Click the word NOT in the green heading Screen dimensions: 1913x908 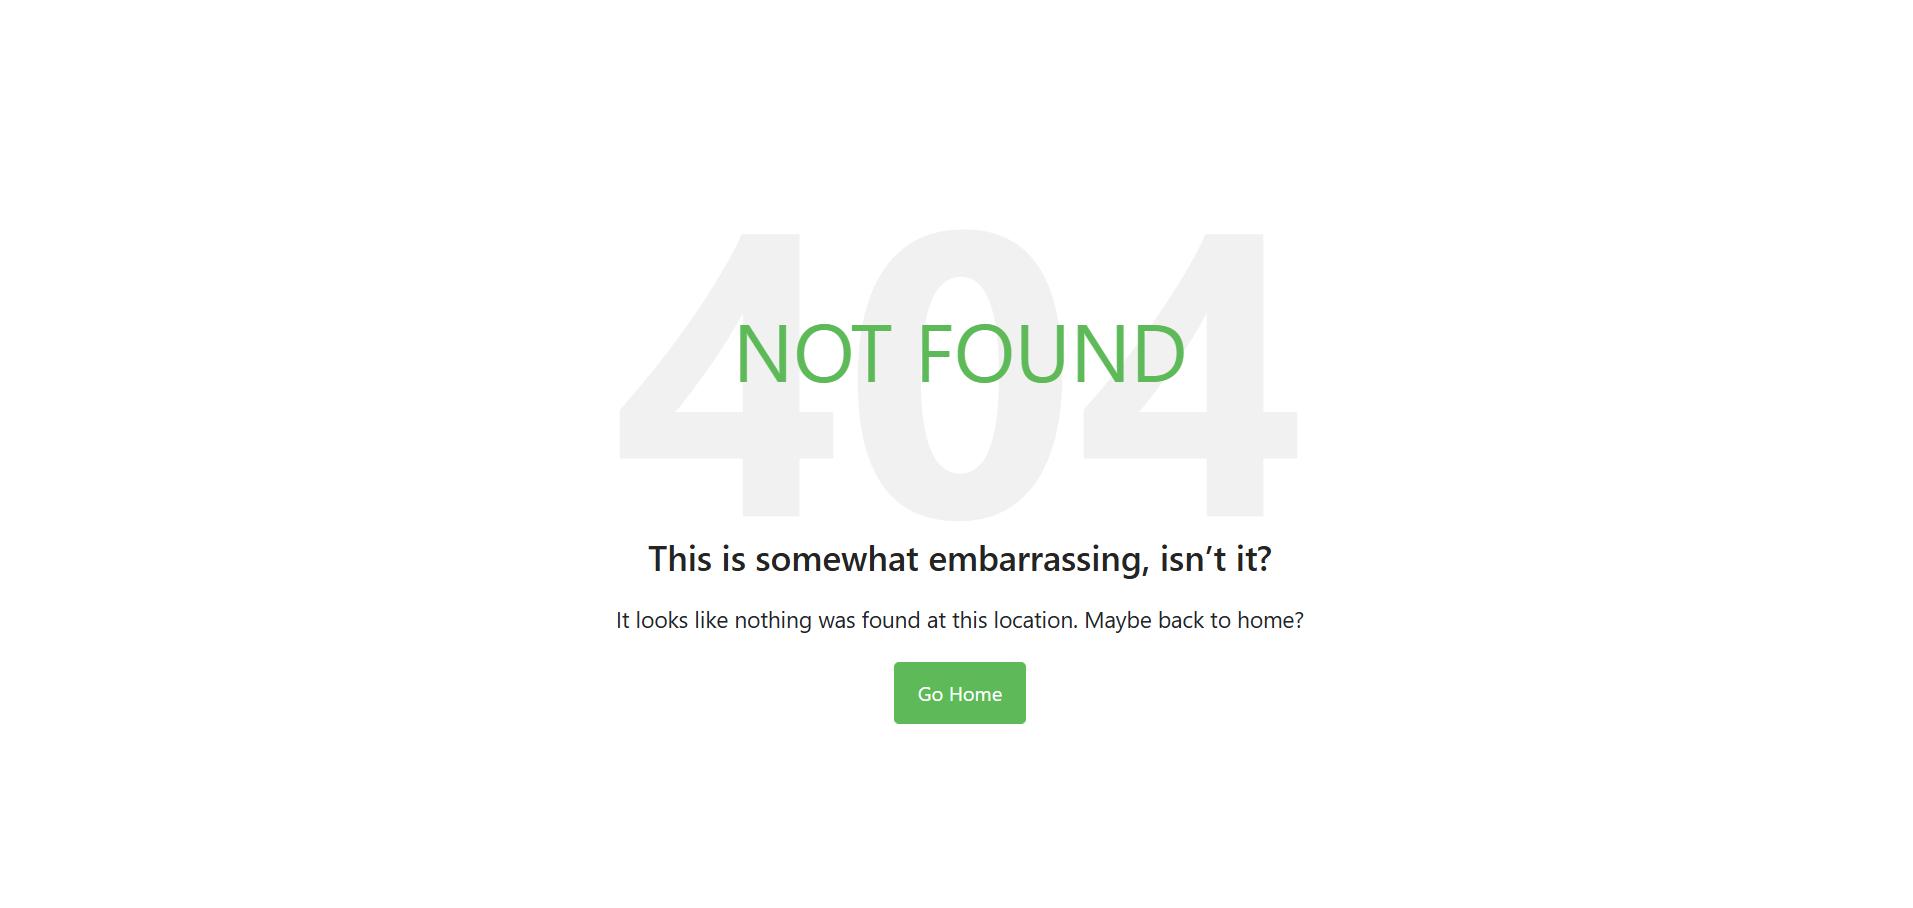tap(813, 354)
